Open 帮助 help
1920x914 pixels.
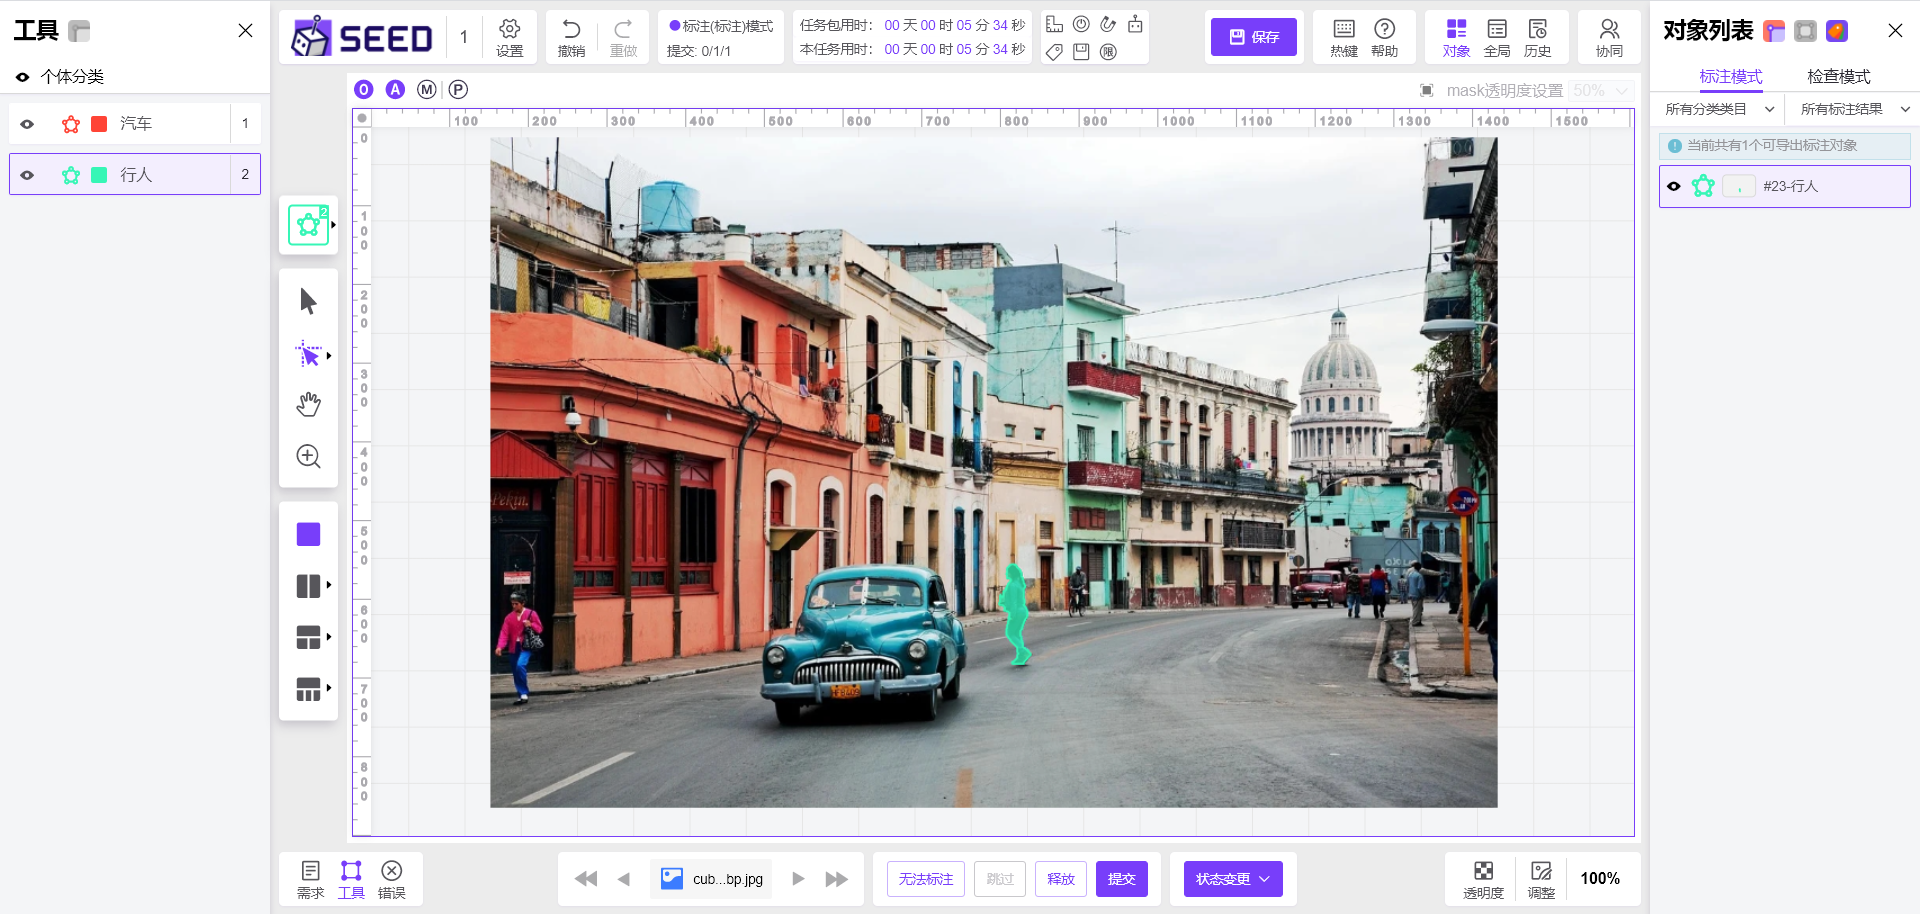pos(1385,37)
